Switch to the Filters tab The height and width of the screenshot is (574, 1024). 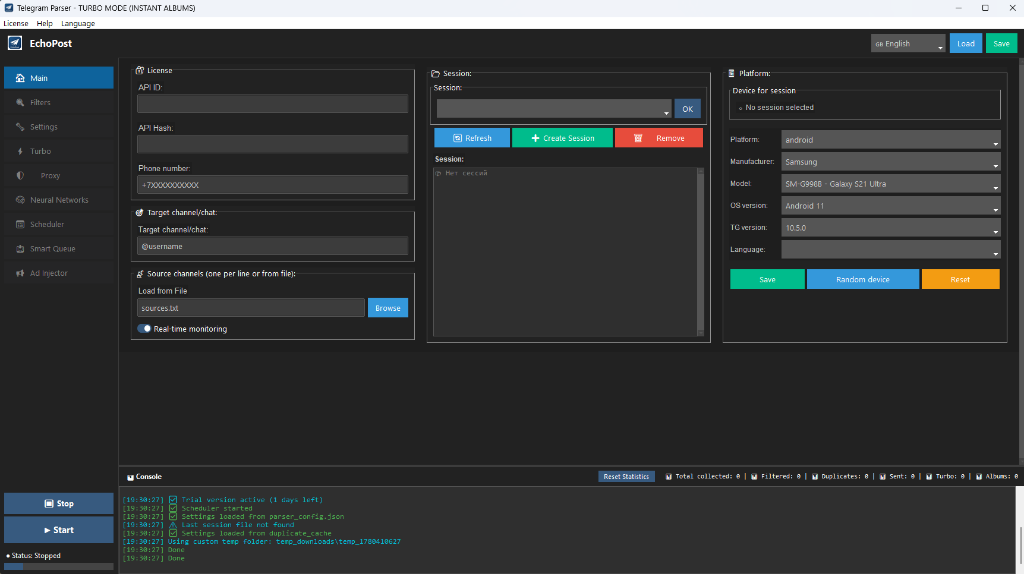(x=59, y=103)
